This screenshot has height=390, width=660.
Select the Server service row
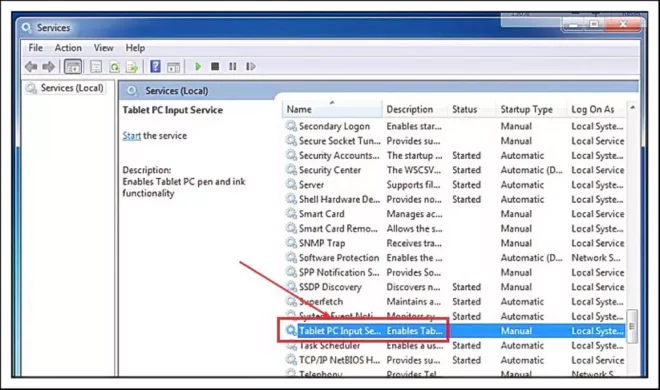tap(455, 185)
